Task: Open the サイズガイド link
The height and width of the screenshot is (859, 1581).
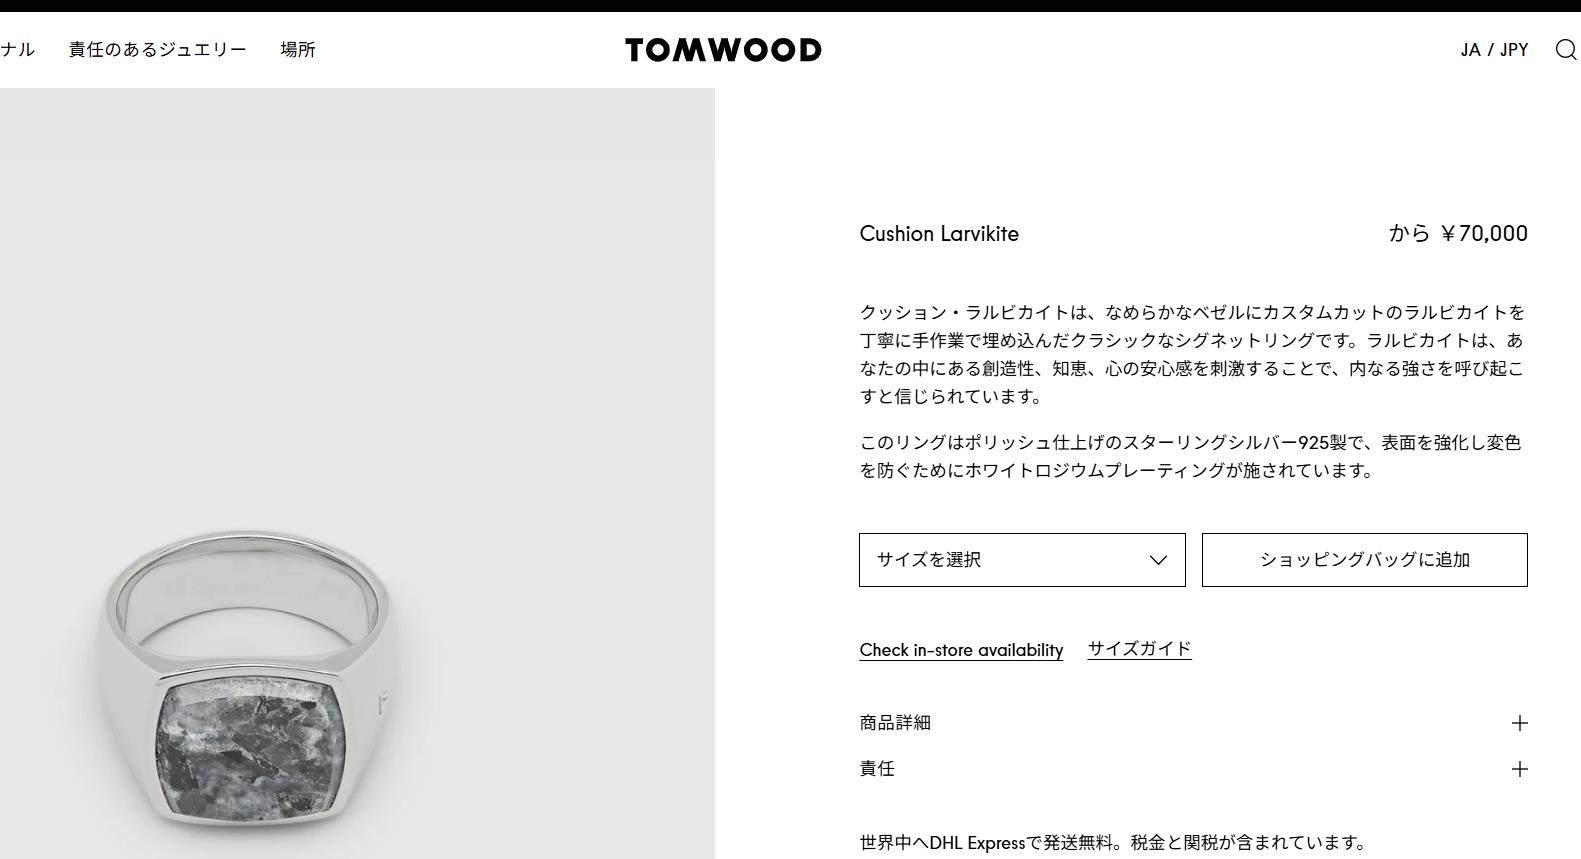Action: pyautogui.click(x=1140, y=649)
